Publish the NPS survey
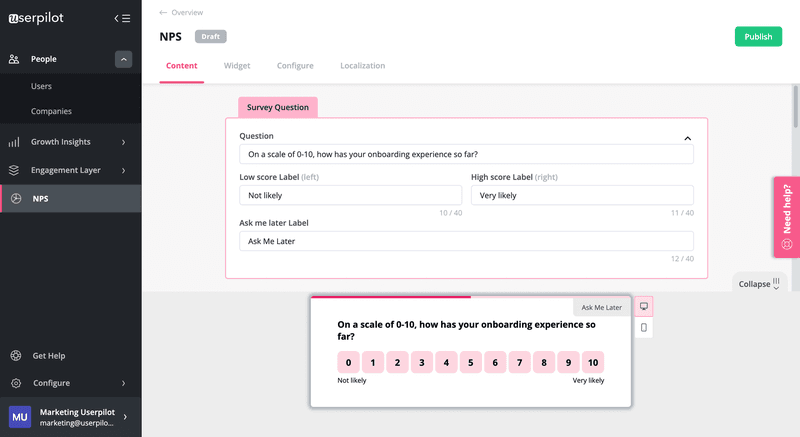The image size is (800, 437). [758, 37]
